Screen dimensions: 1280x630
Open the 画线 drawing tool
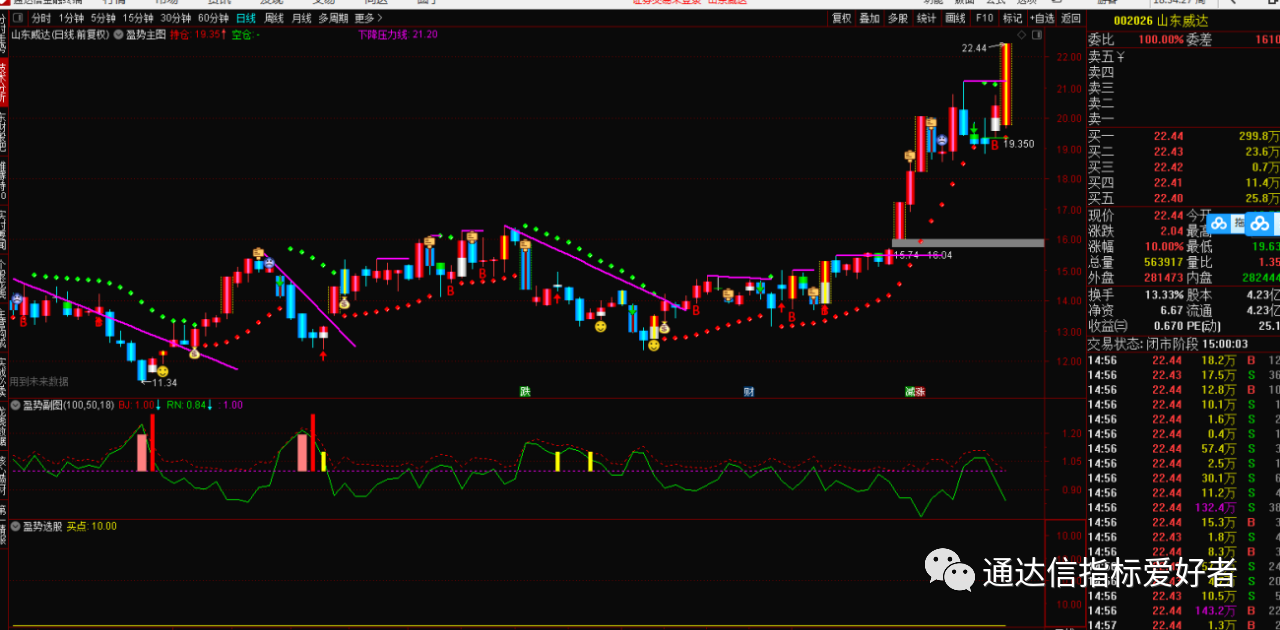click(956, 18)
